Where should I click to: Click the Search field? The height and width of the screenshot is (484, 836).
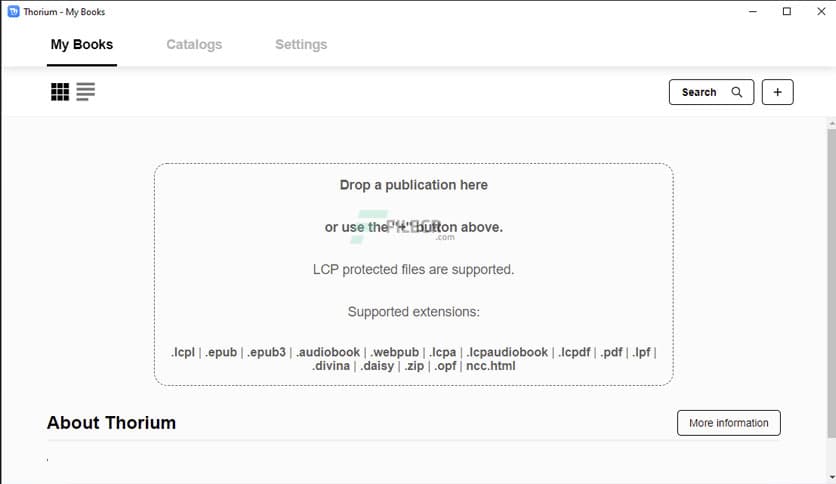711,92
